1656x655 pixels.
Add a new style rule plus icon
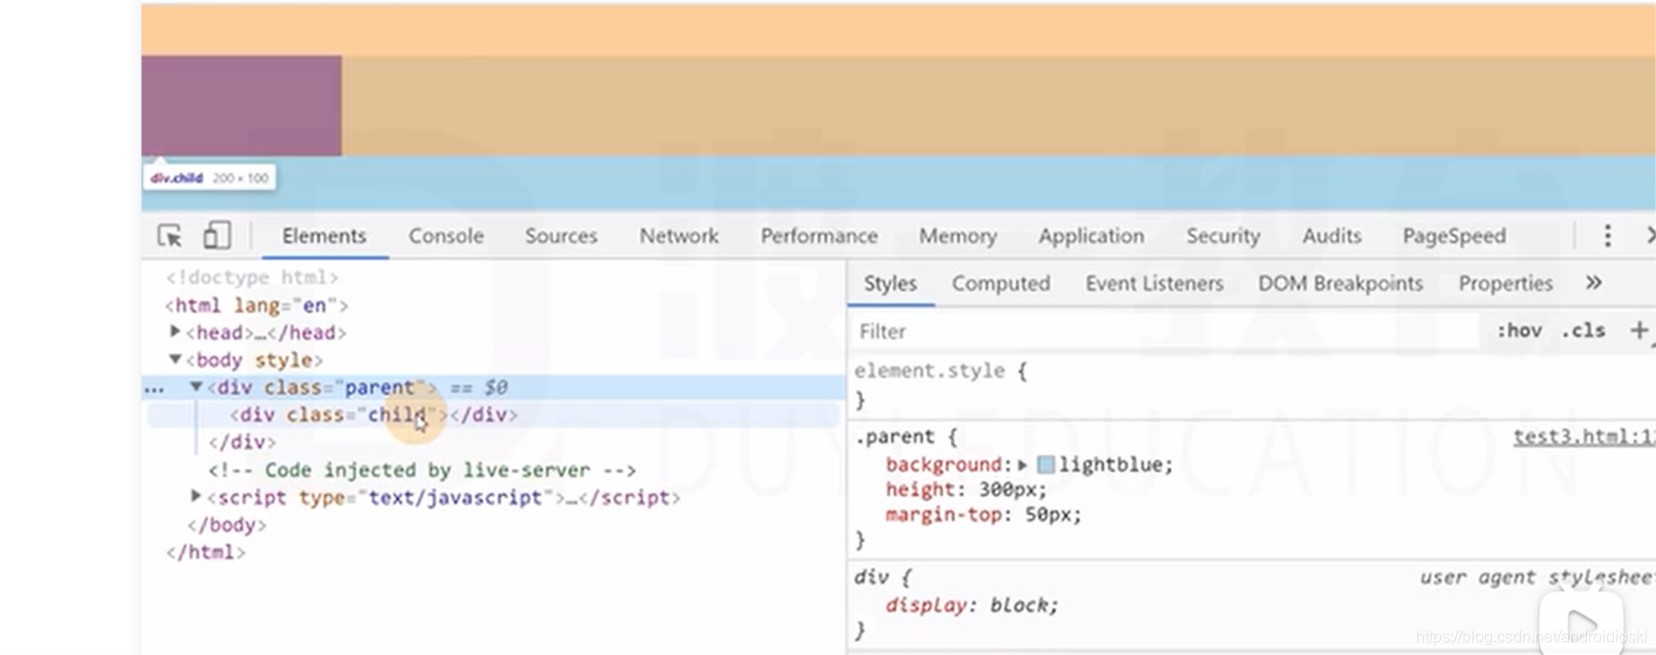tap(1639, 330)
